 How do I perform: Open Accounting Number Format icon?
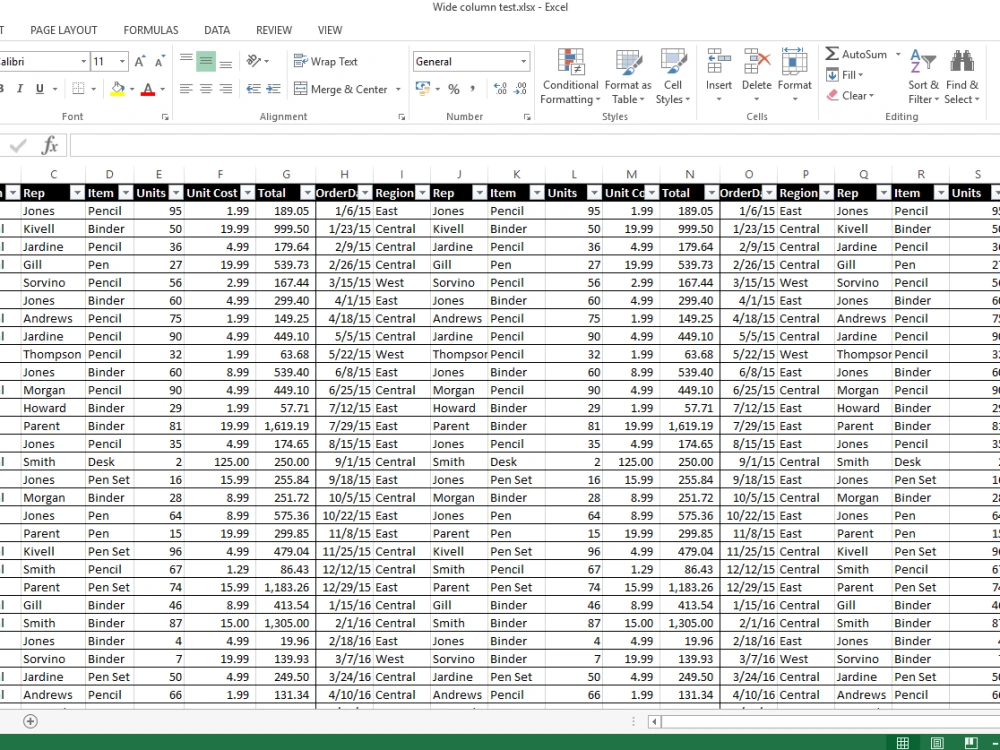tap(423, 89)
